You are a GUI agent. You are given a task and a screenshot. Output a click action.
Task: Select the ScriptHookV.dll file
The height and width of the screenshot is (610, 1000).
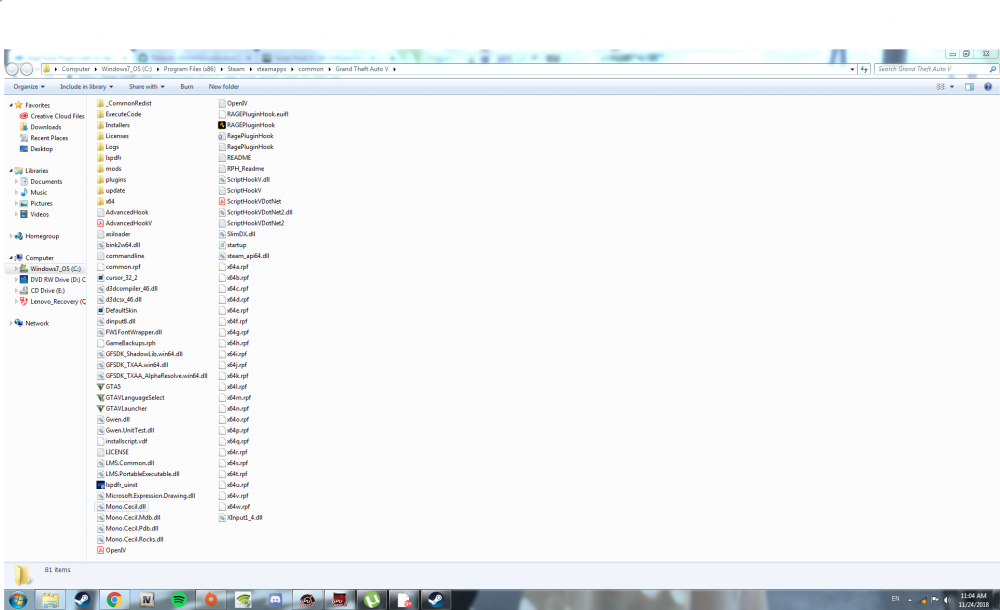[244, 180]
